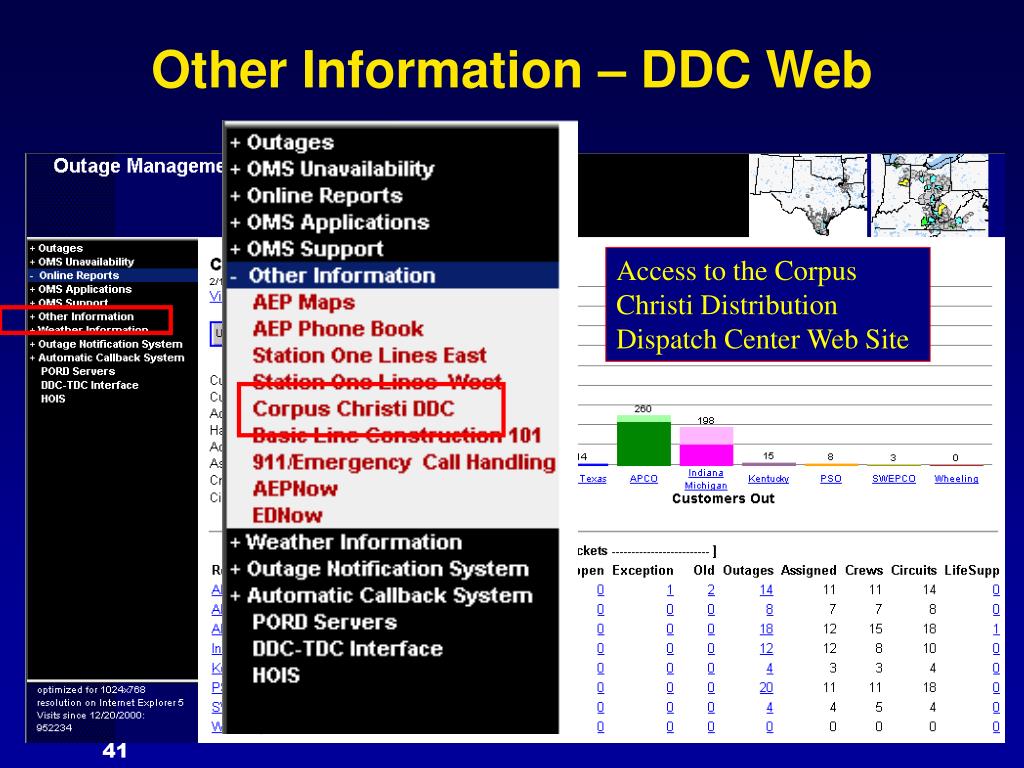1024x768 pixels.
Task: Open AEP Phone Book link
Action: pyautogui.click(x=338, y=329)
